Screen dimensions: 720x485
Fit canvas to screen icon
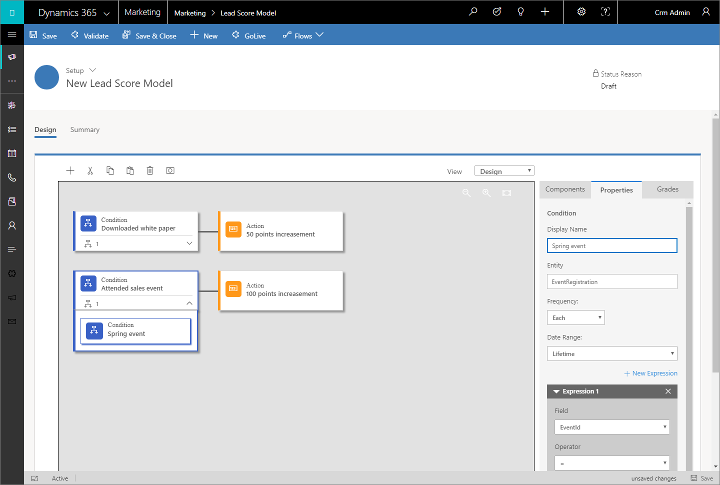point(506,193)
